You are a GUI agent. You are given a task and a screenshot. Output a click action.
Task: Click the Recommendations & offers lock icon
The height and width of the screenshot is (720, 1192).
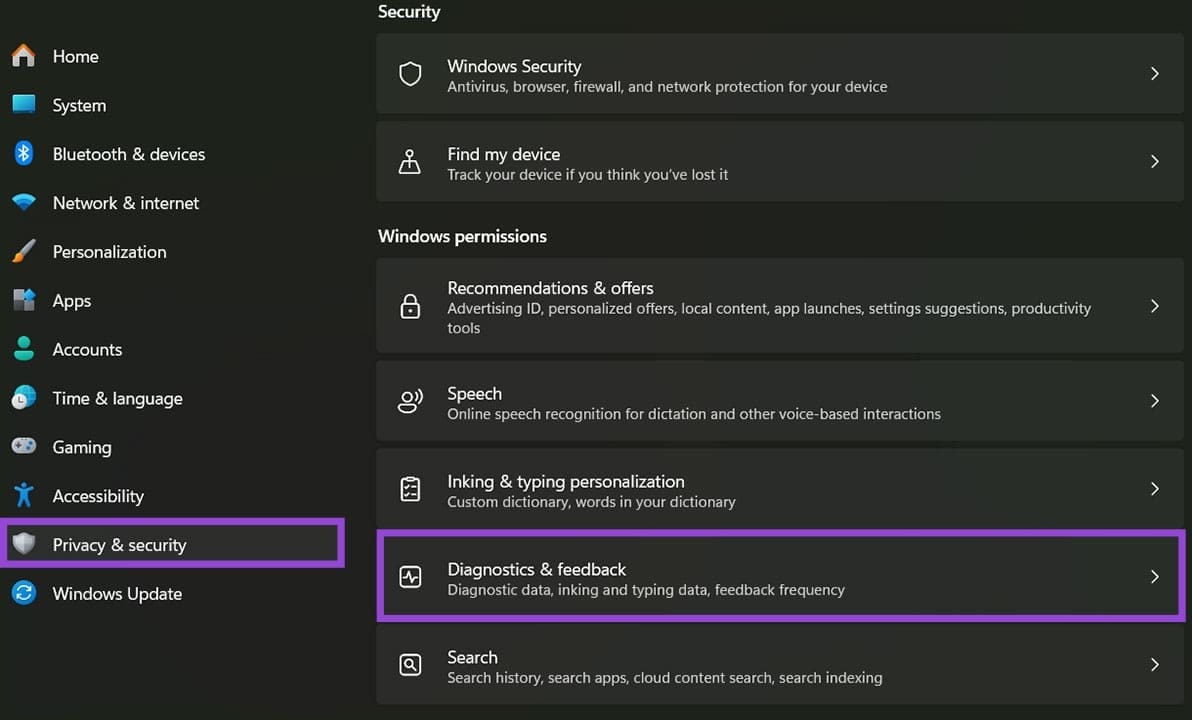410,307
